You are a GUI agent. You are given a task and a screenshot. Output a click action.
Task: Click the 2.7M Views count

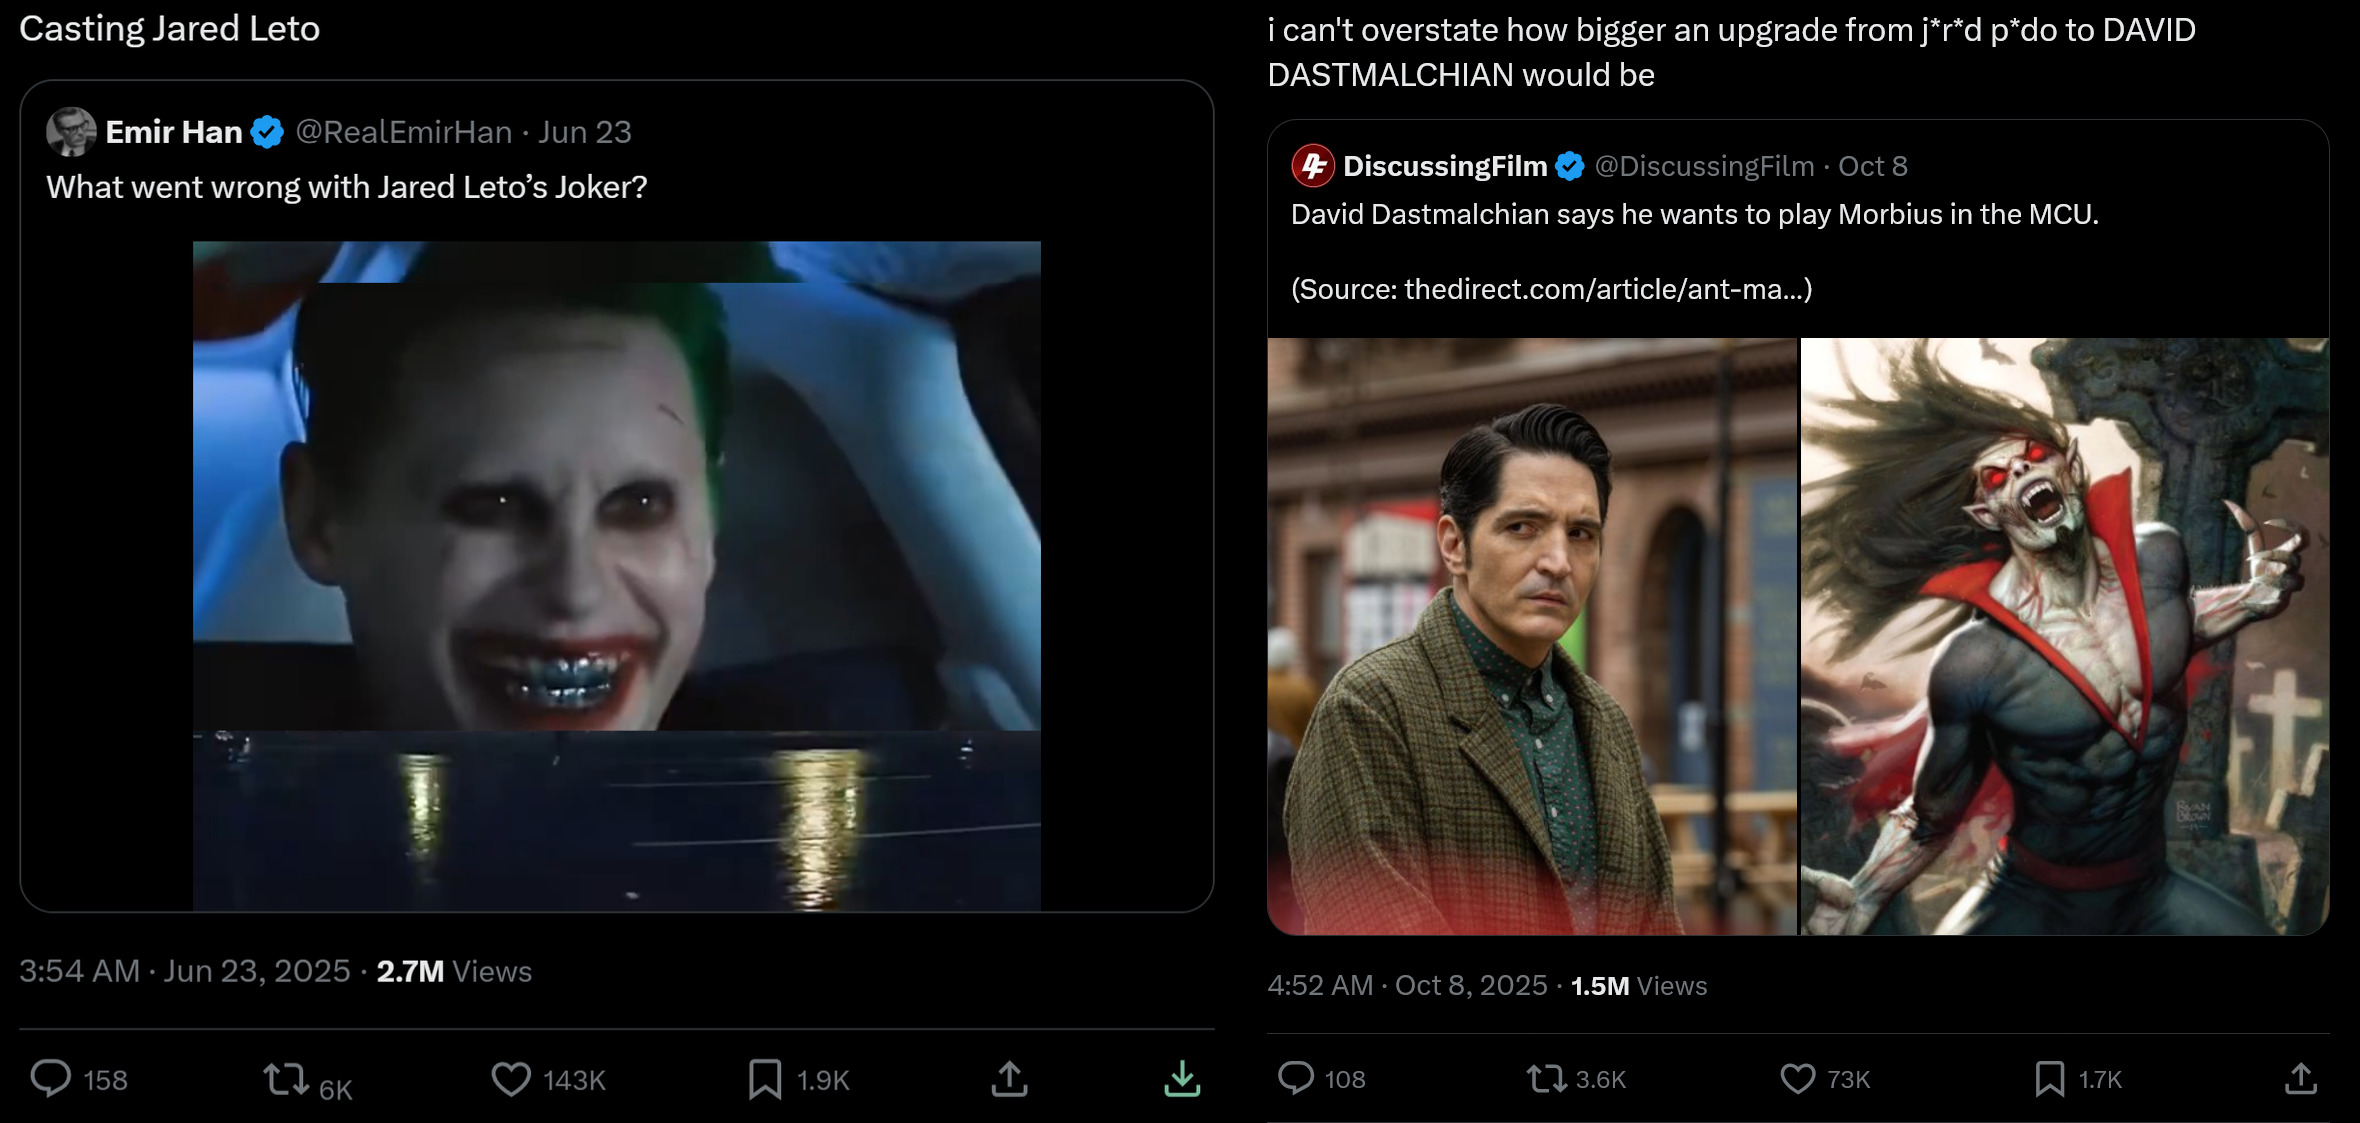454,971
